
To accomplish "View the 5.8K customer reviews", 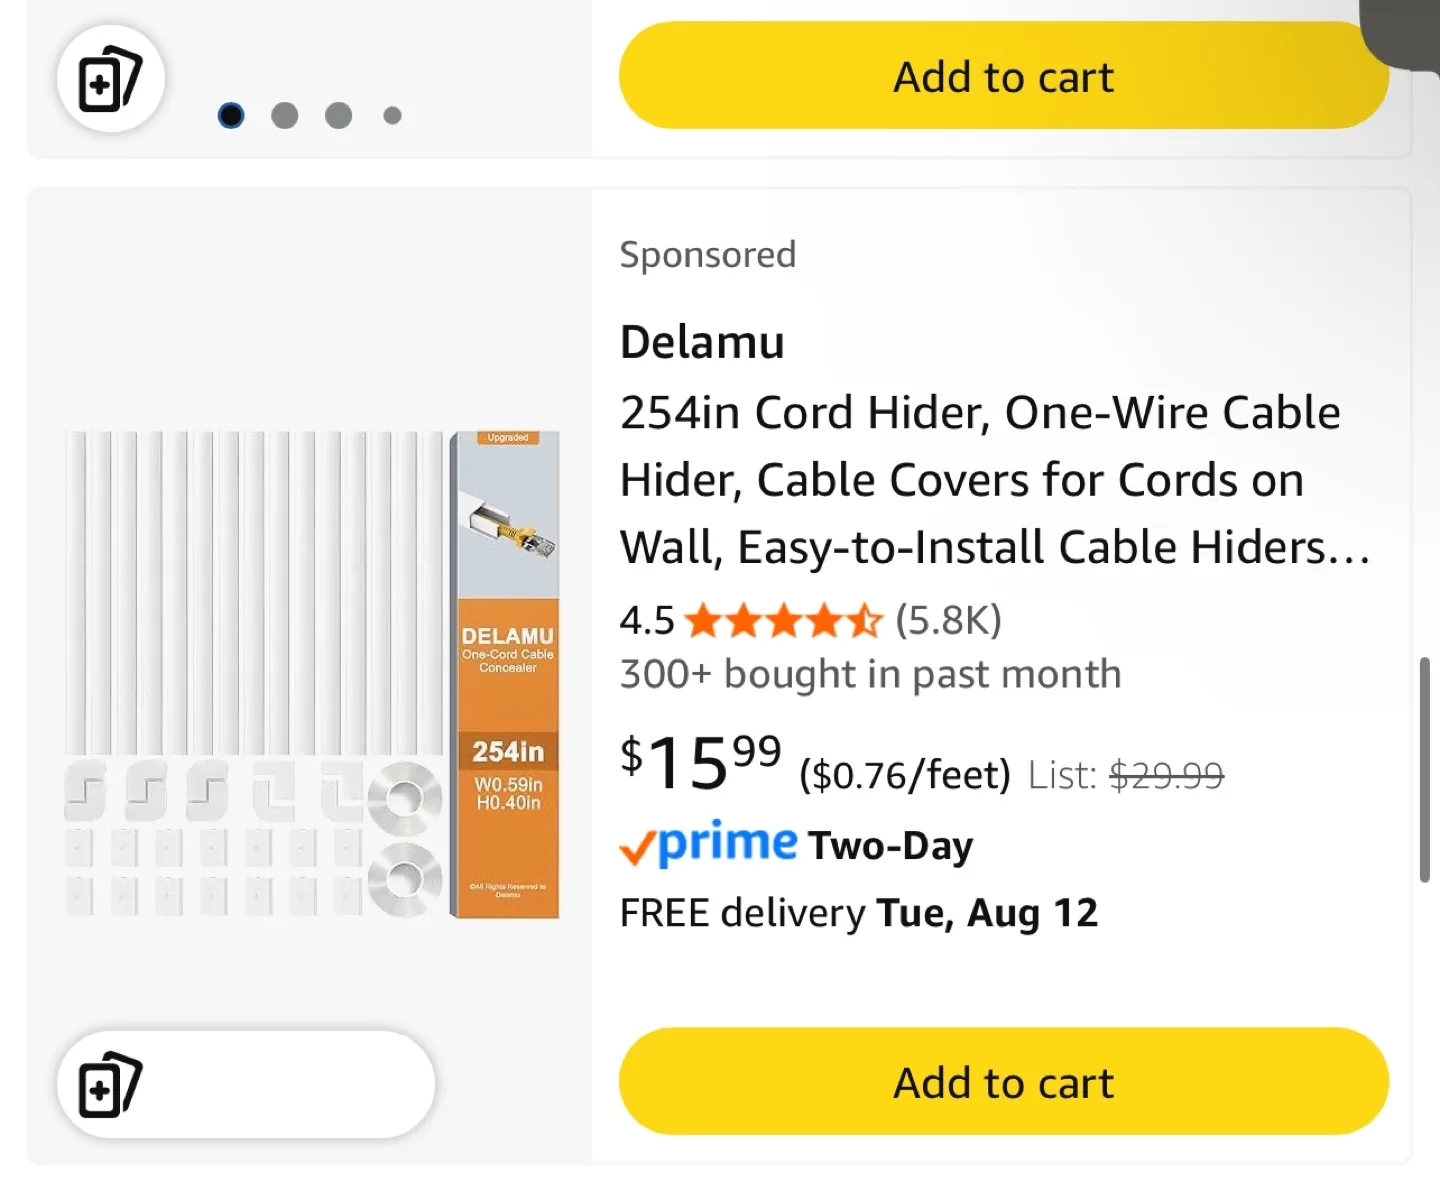I will click(948, 620).
